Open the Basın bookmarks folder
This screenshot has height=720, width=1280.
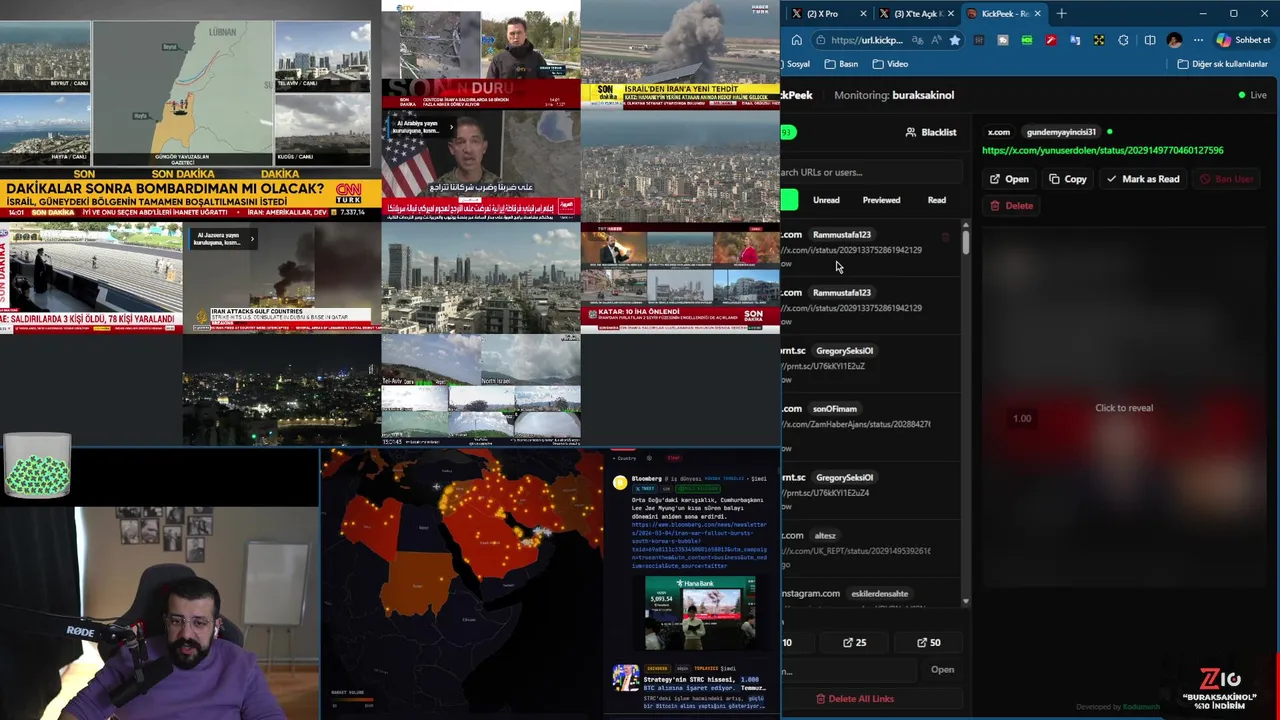[841, 64]
